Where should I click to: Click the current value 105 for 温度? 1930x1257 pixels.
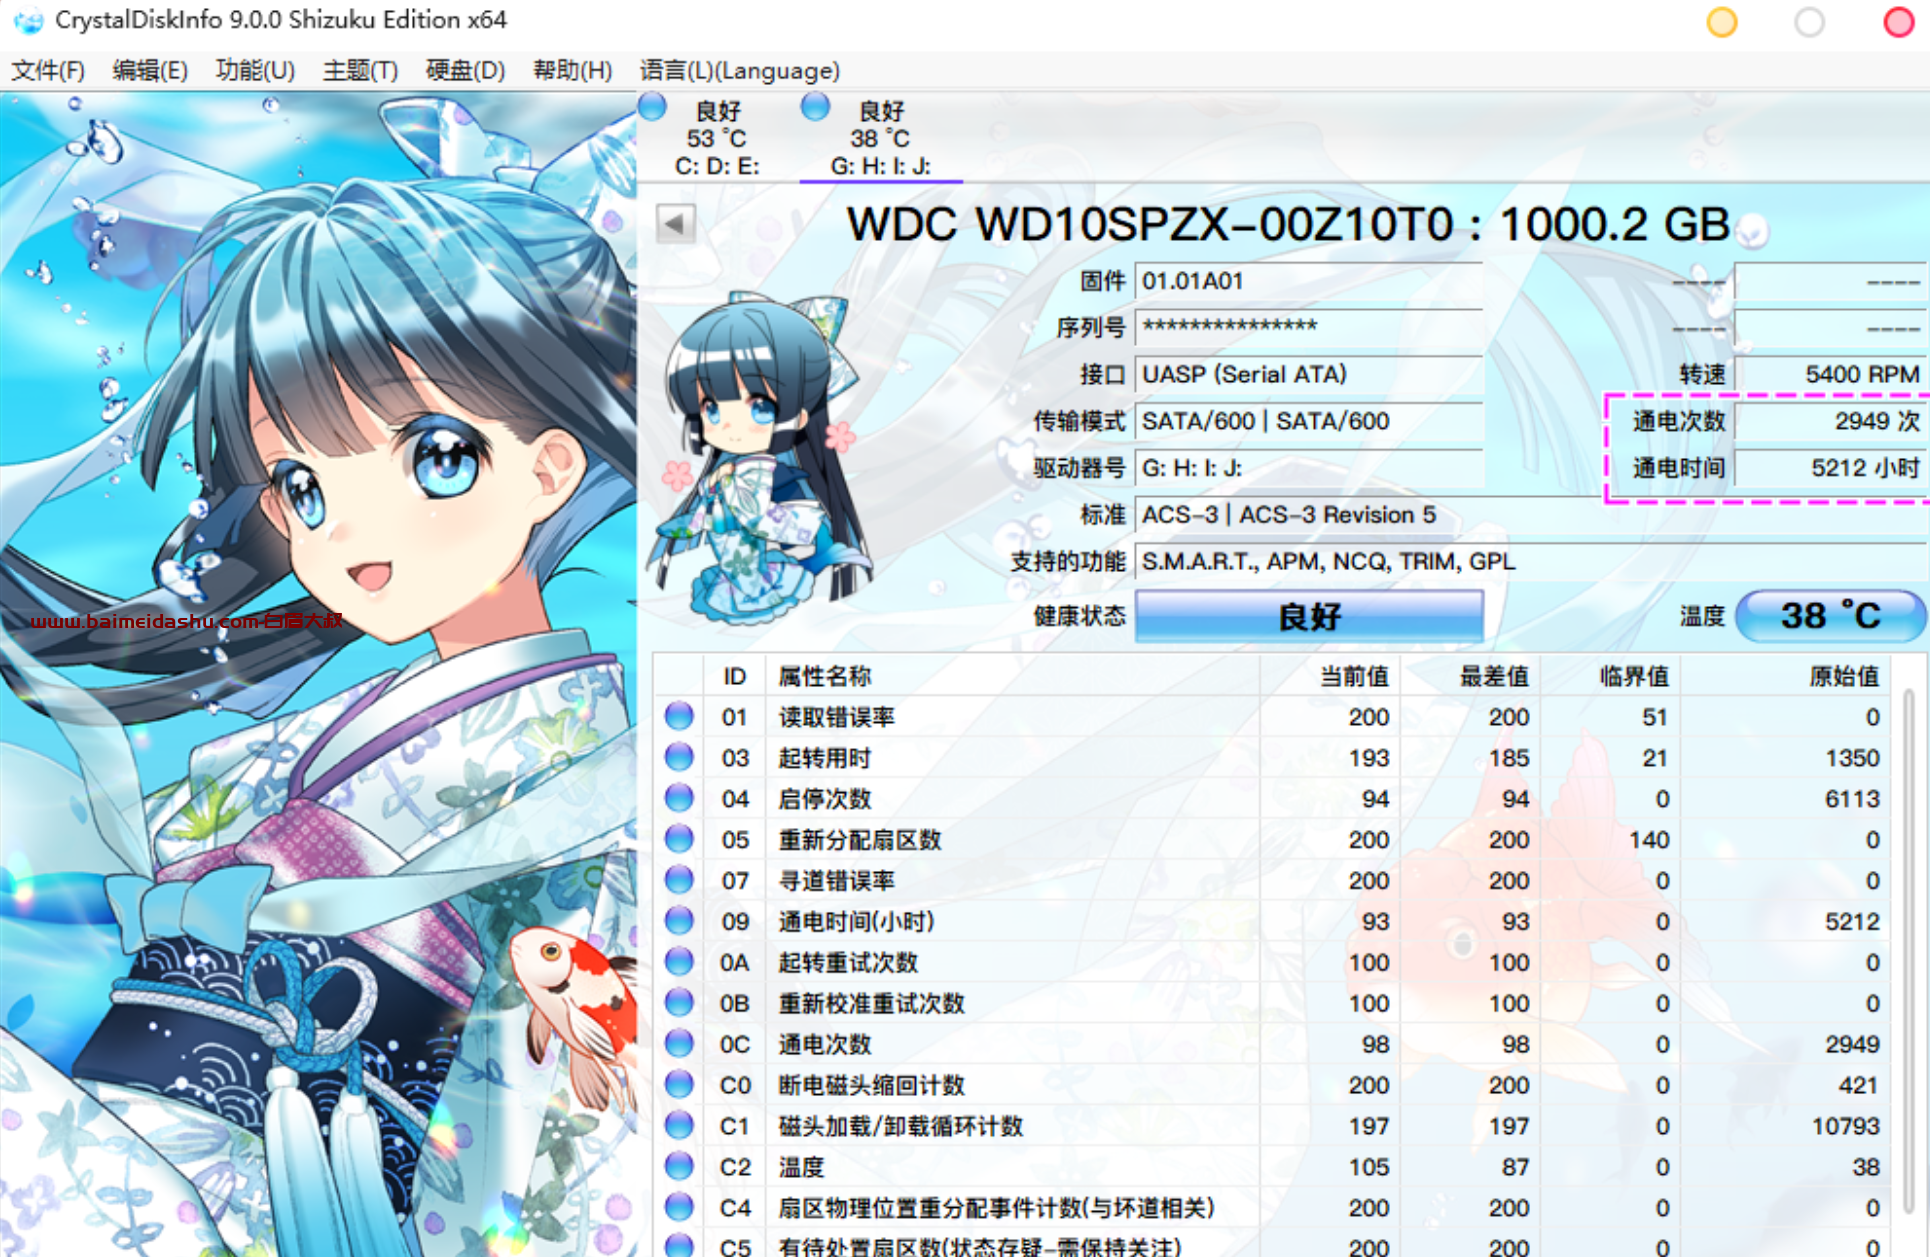[x=1368, y=1167]
